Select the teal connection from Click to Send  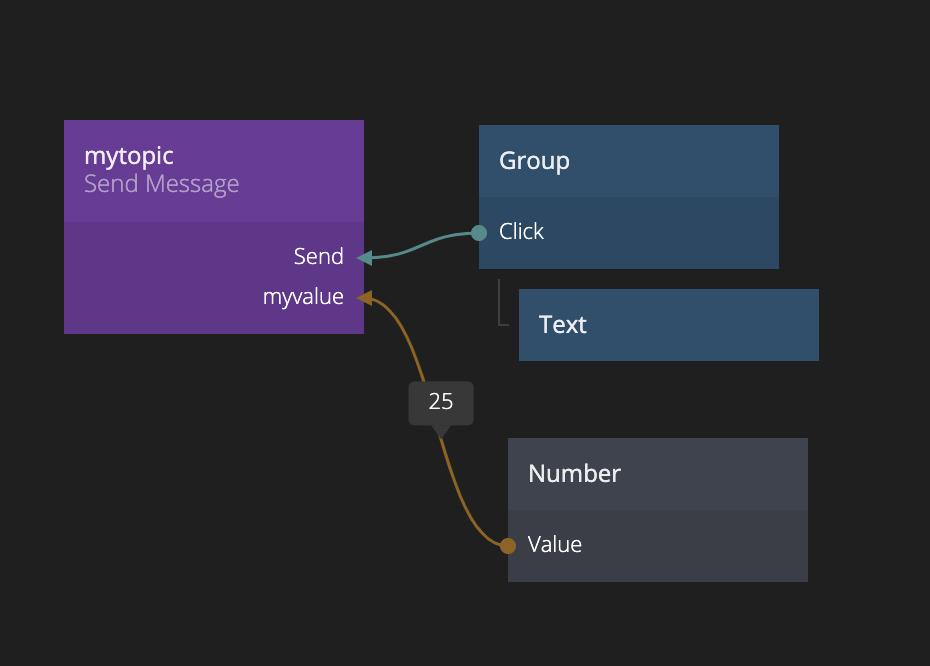420,247
